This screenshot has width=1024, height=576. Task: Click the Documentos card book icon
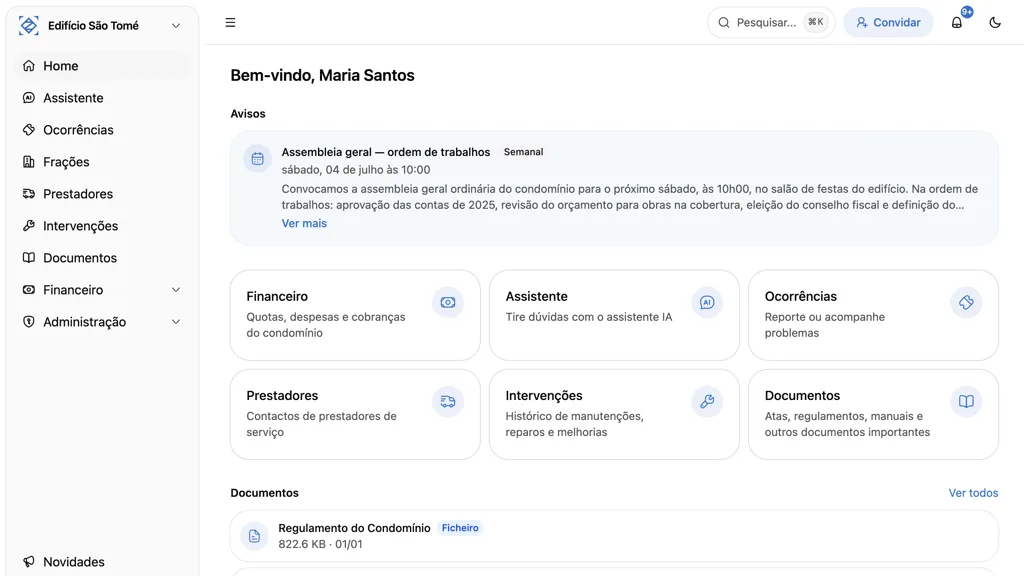tap(967, 402)
